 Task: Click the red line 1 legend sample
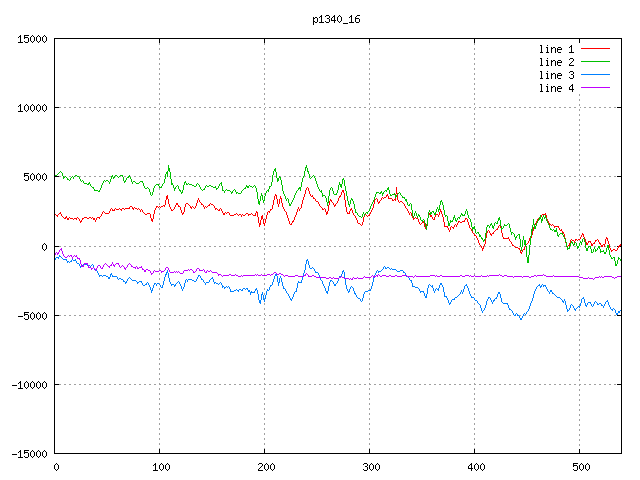click(x=596, y=49)
